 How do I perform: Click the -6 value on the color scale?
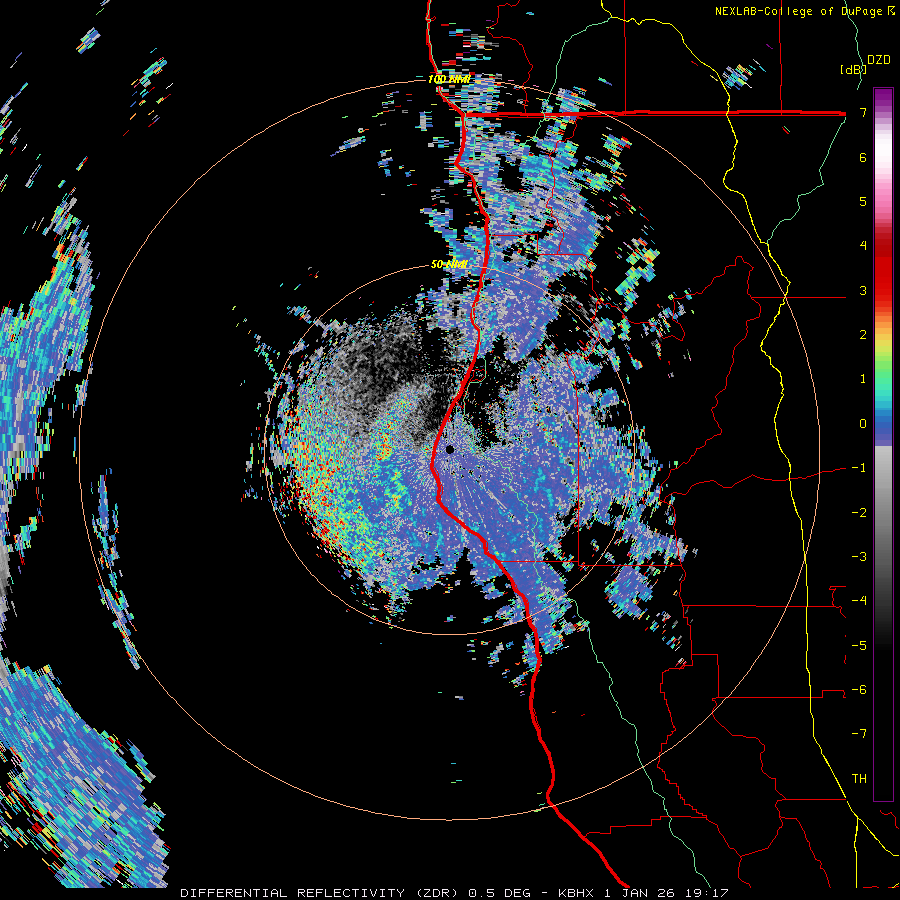859,690
